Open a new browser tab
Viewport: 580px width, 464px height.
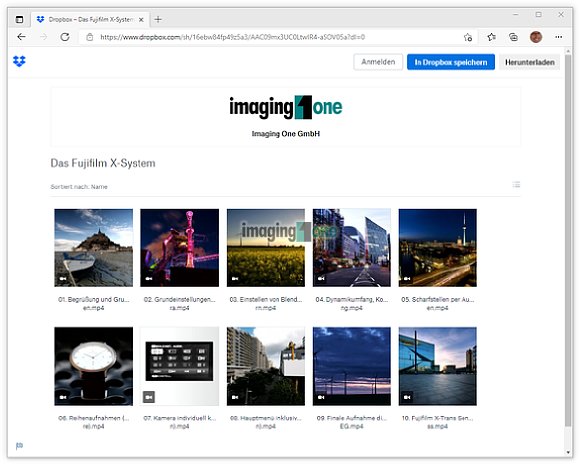point(158,20)
